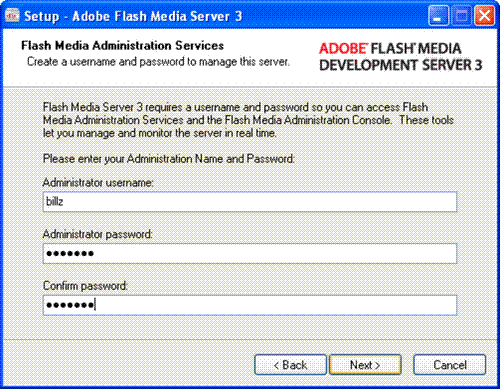Click the 'Create a username and password' subtitle

point(158,62)
